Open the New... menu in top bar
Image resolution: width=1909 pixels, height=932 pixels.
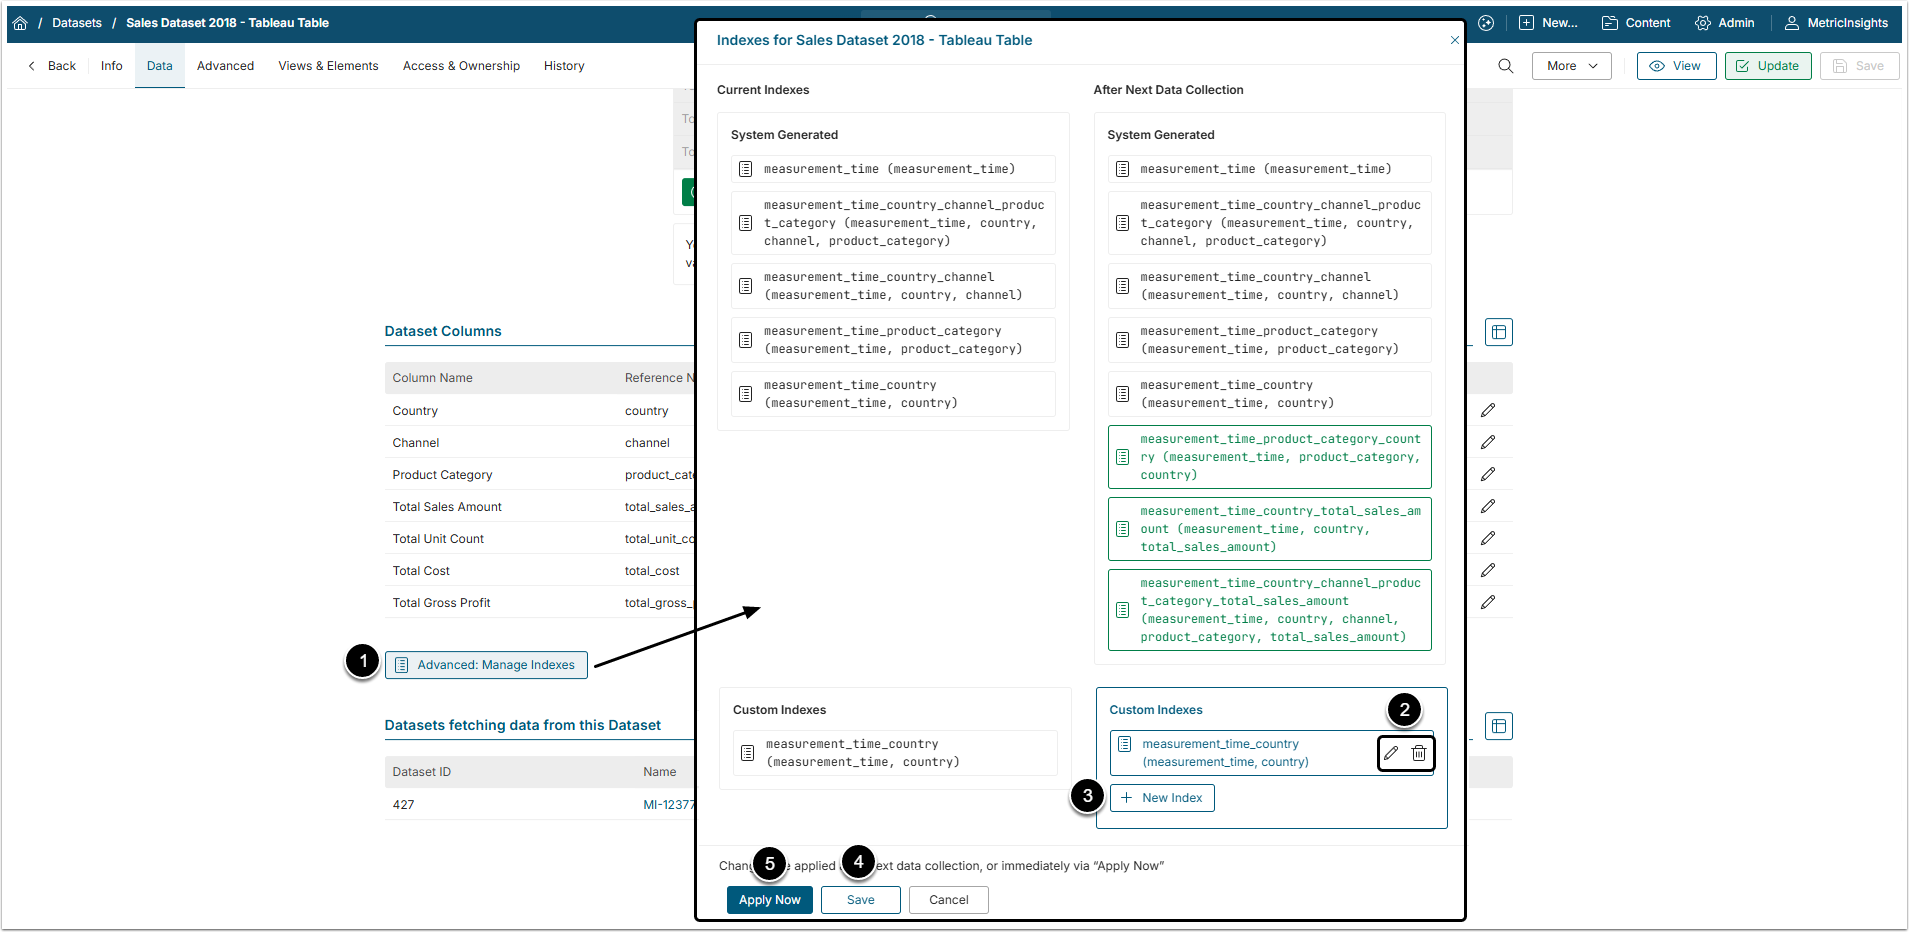click(1548, 23)
